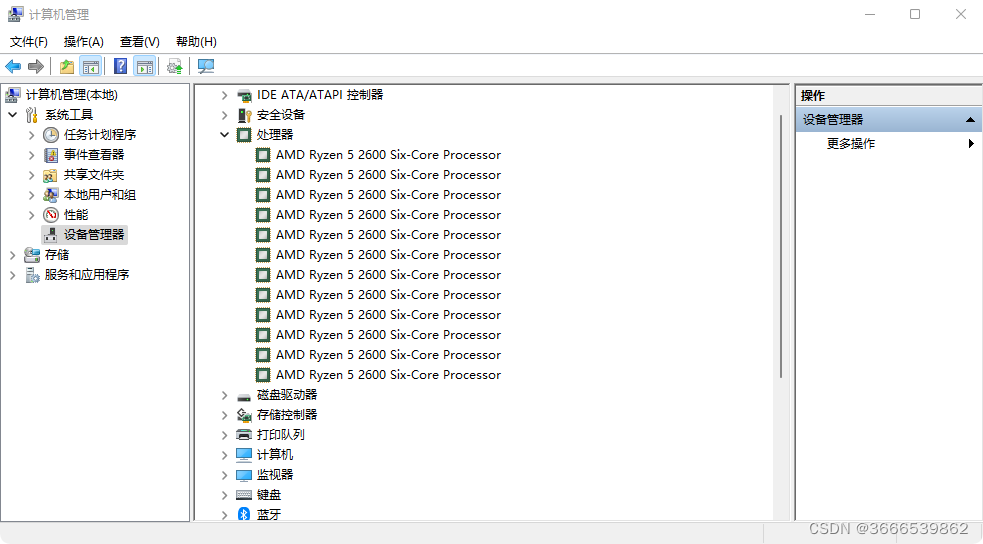Minimize the 计算机管理 window
The image size is (983, 544).
[x=870, y=14]
